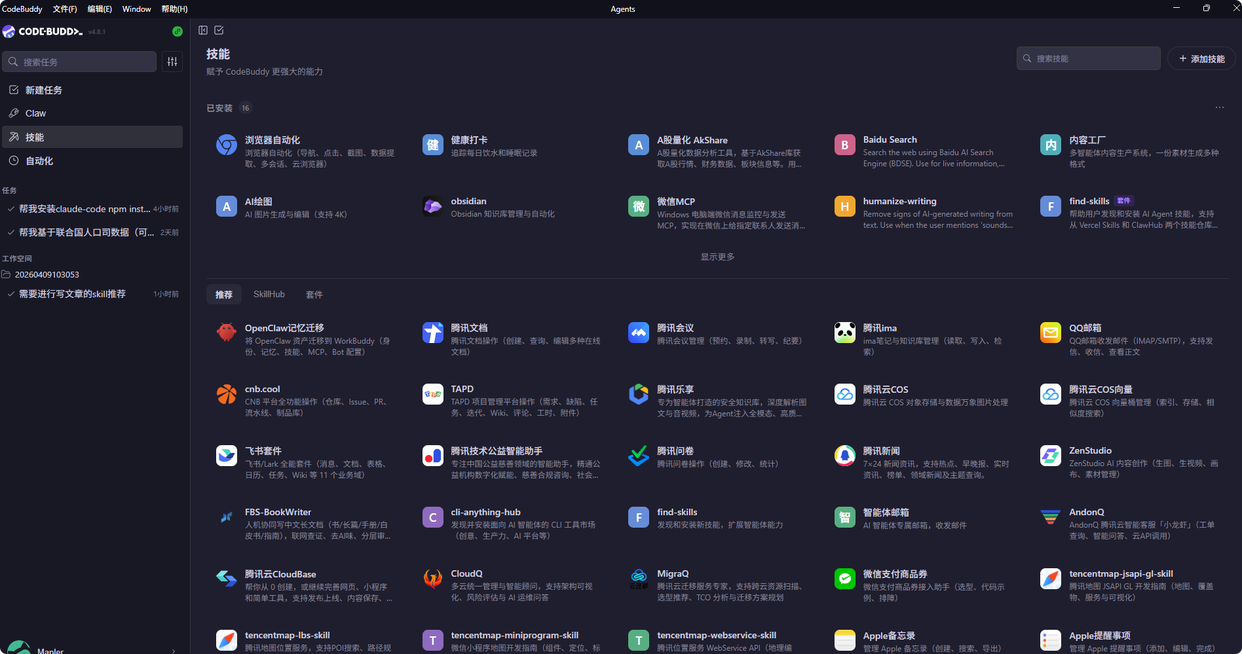Select the 健康打卡 skill icon
Viewport: 1242px width, 654px height.
click(433, 145)
